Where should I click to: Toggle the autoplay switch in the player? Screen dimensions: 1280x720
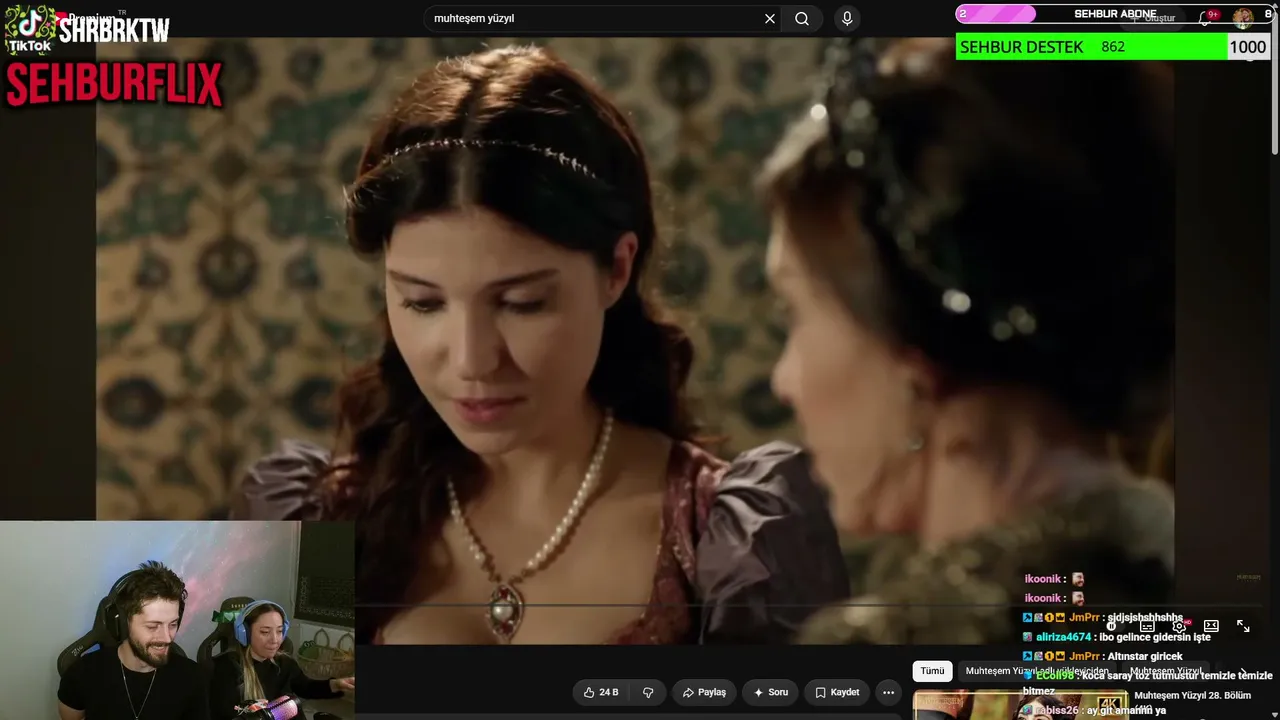click(x=1111, y=626)
